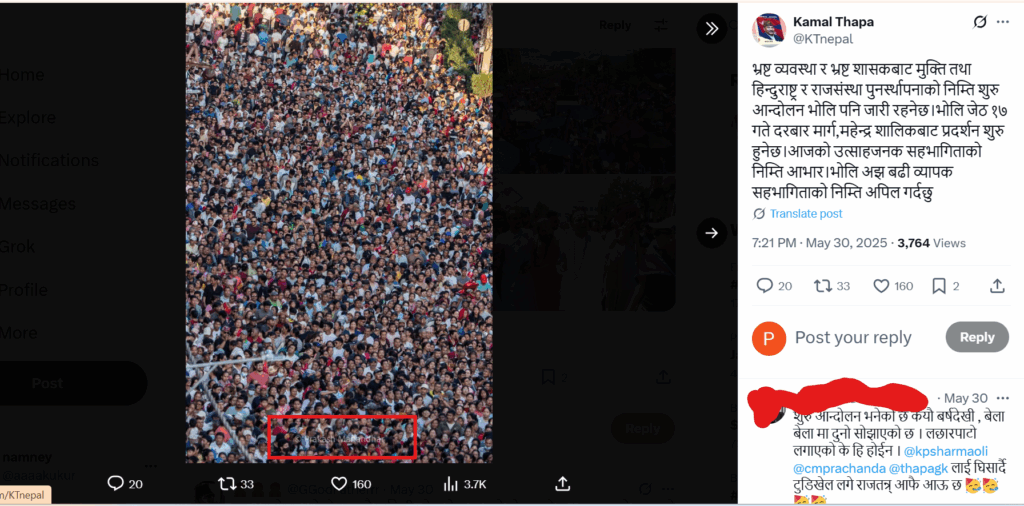Open the more options menu beside Kamal Thapa
Image resolution: width=1024 pixels, height=506 pixels.
pyautogui.click(x=1002, y=22)
